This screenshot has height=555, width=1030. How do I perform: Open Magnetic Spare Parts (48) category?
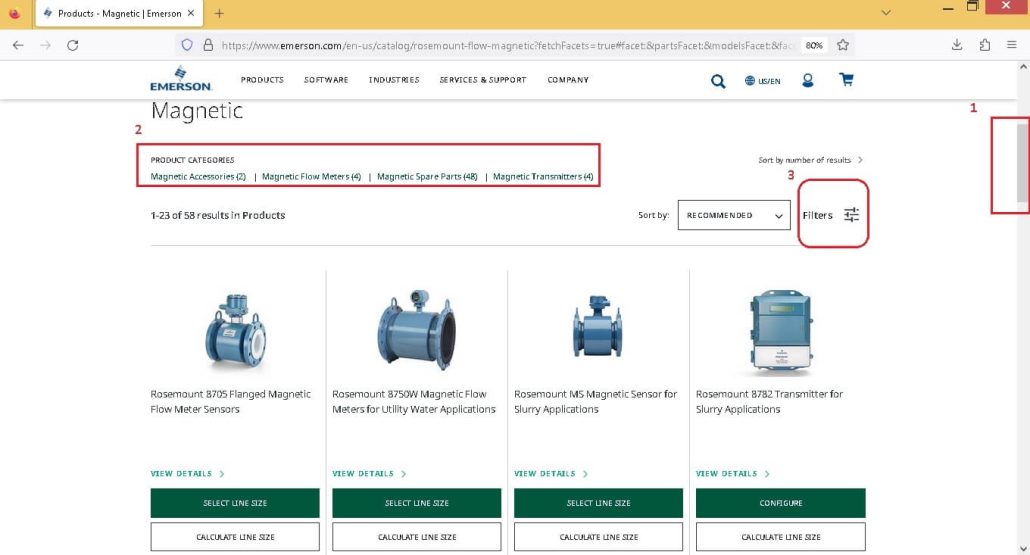427,177
